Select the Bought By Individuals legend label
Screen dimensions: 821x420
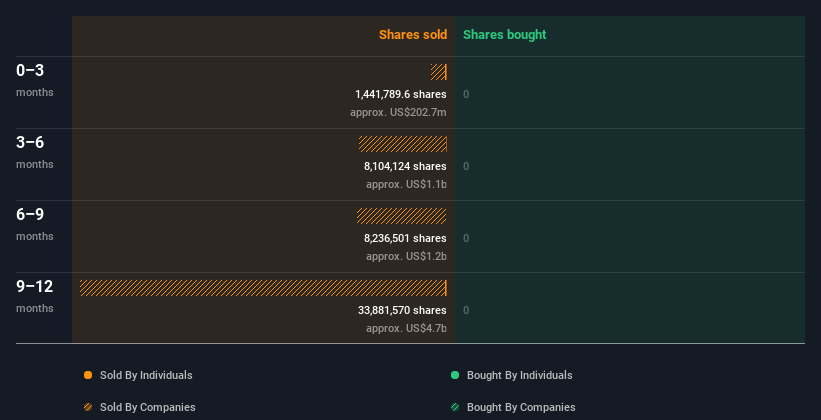[519, 375]
